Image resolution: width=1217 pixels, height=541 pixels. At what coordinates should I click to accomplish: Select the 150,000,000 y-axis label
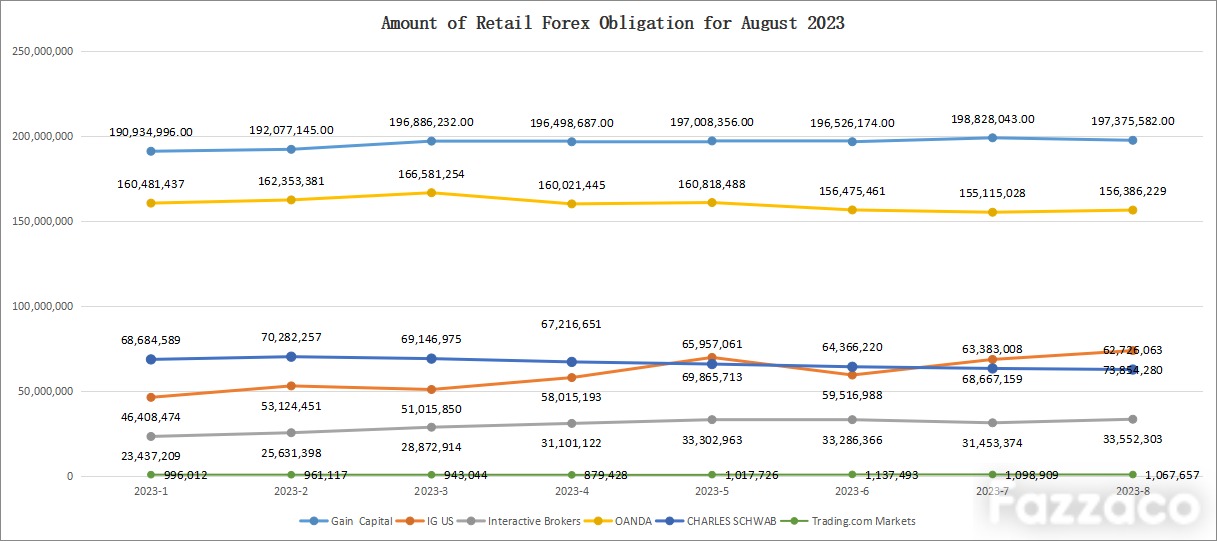[x=41, y=221]
